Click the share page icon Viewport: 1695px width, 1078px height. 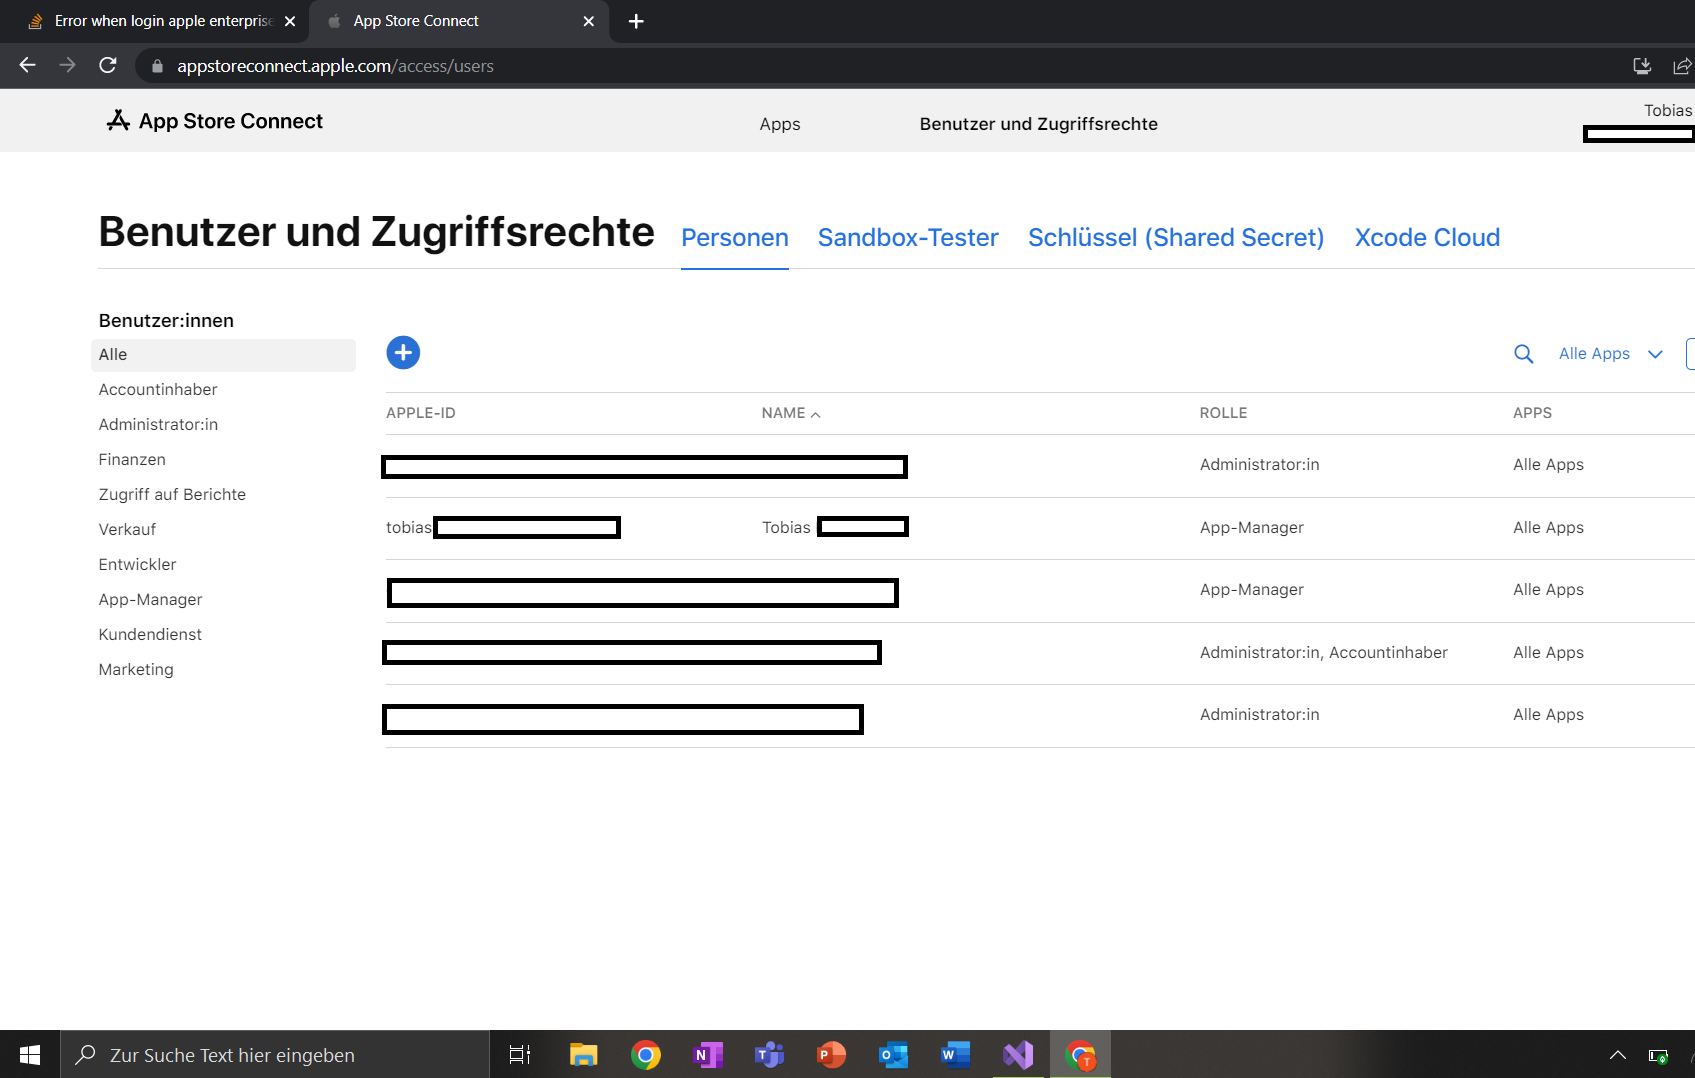coord(1682,66)
